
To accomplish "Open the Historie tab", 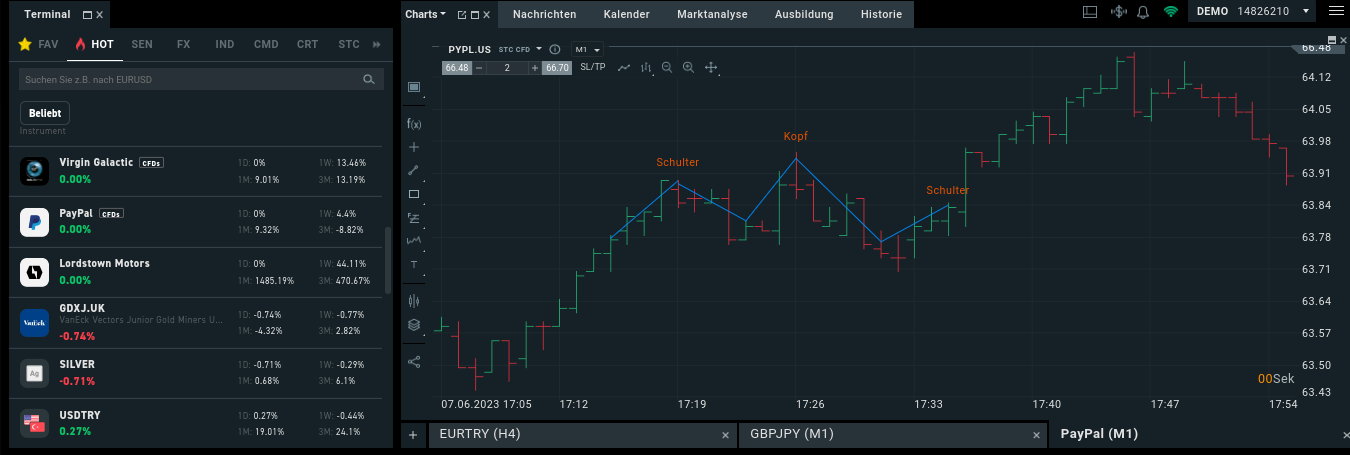I will [x=881, y=14].
